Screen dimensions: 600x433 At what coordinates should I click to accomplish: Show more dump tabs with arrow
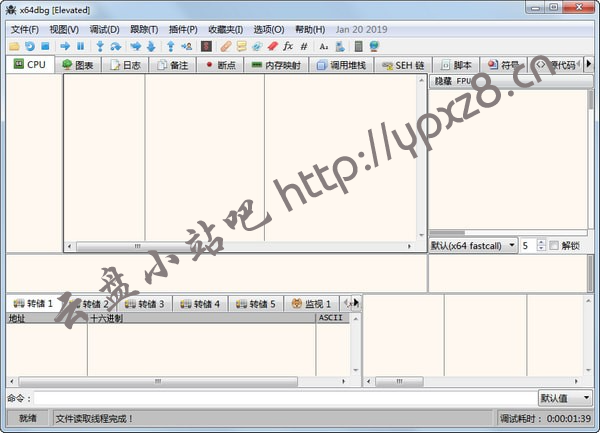point(356,303)
